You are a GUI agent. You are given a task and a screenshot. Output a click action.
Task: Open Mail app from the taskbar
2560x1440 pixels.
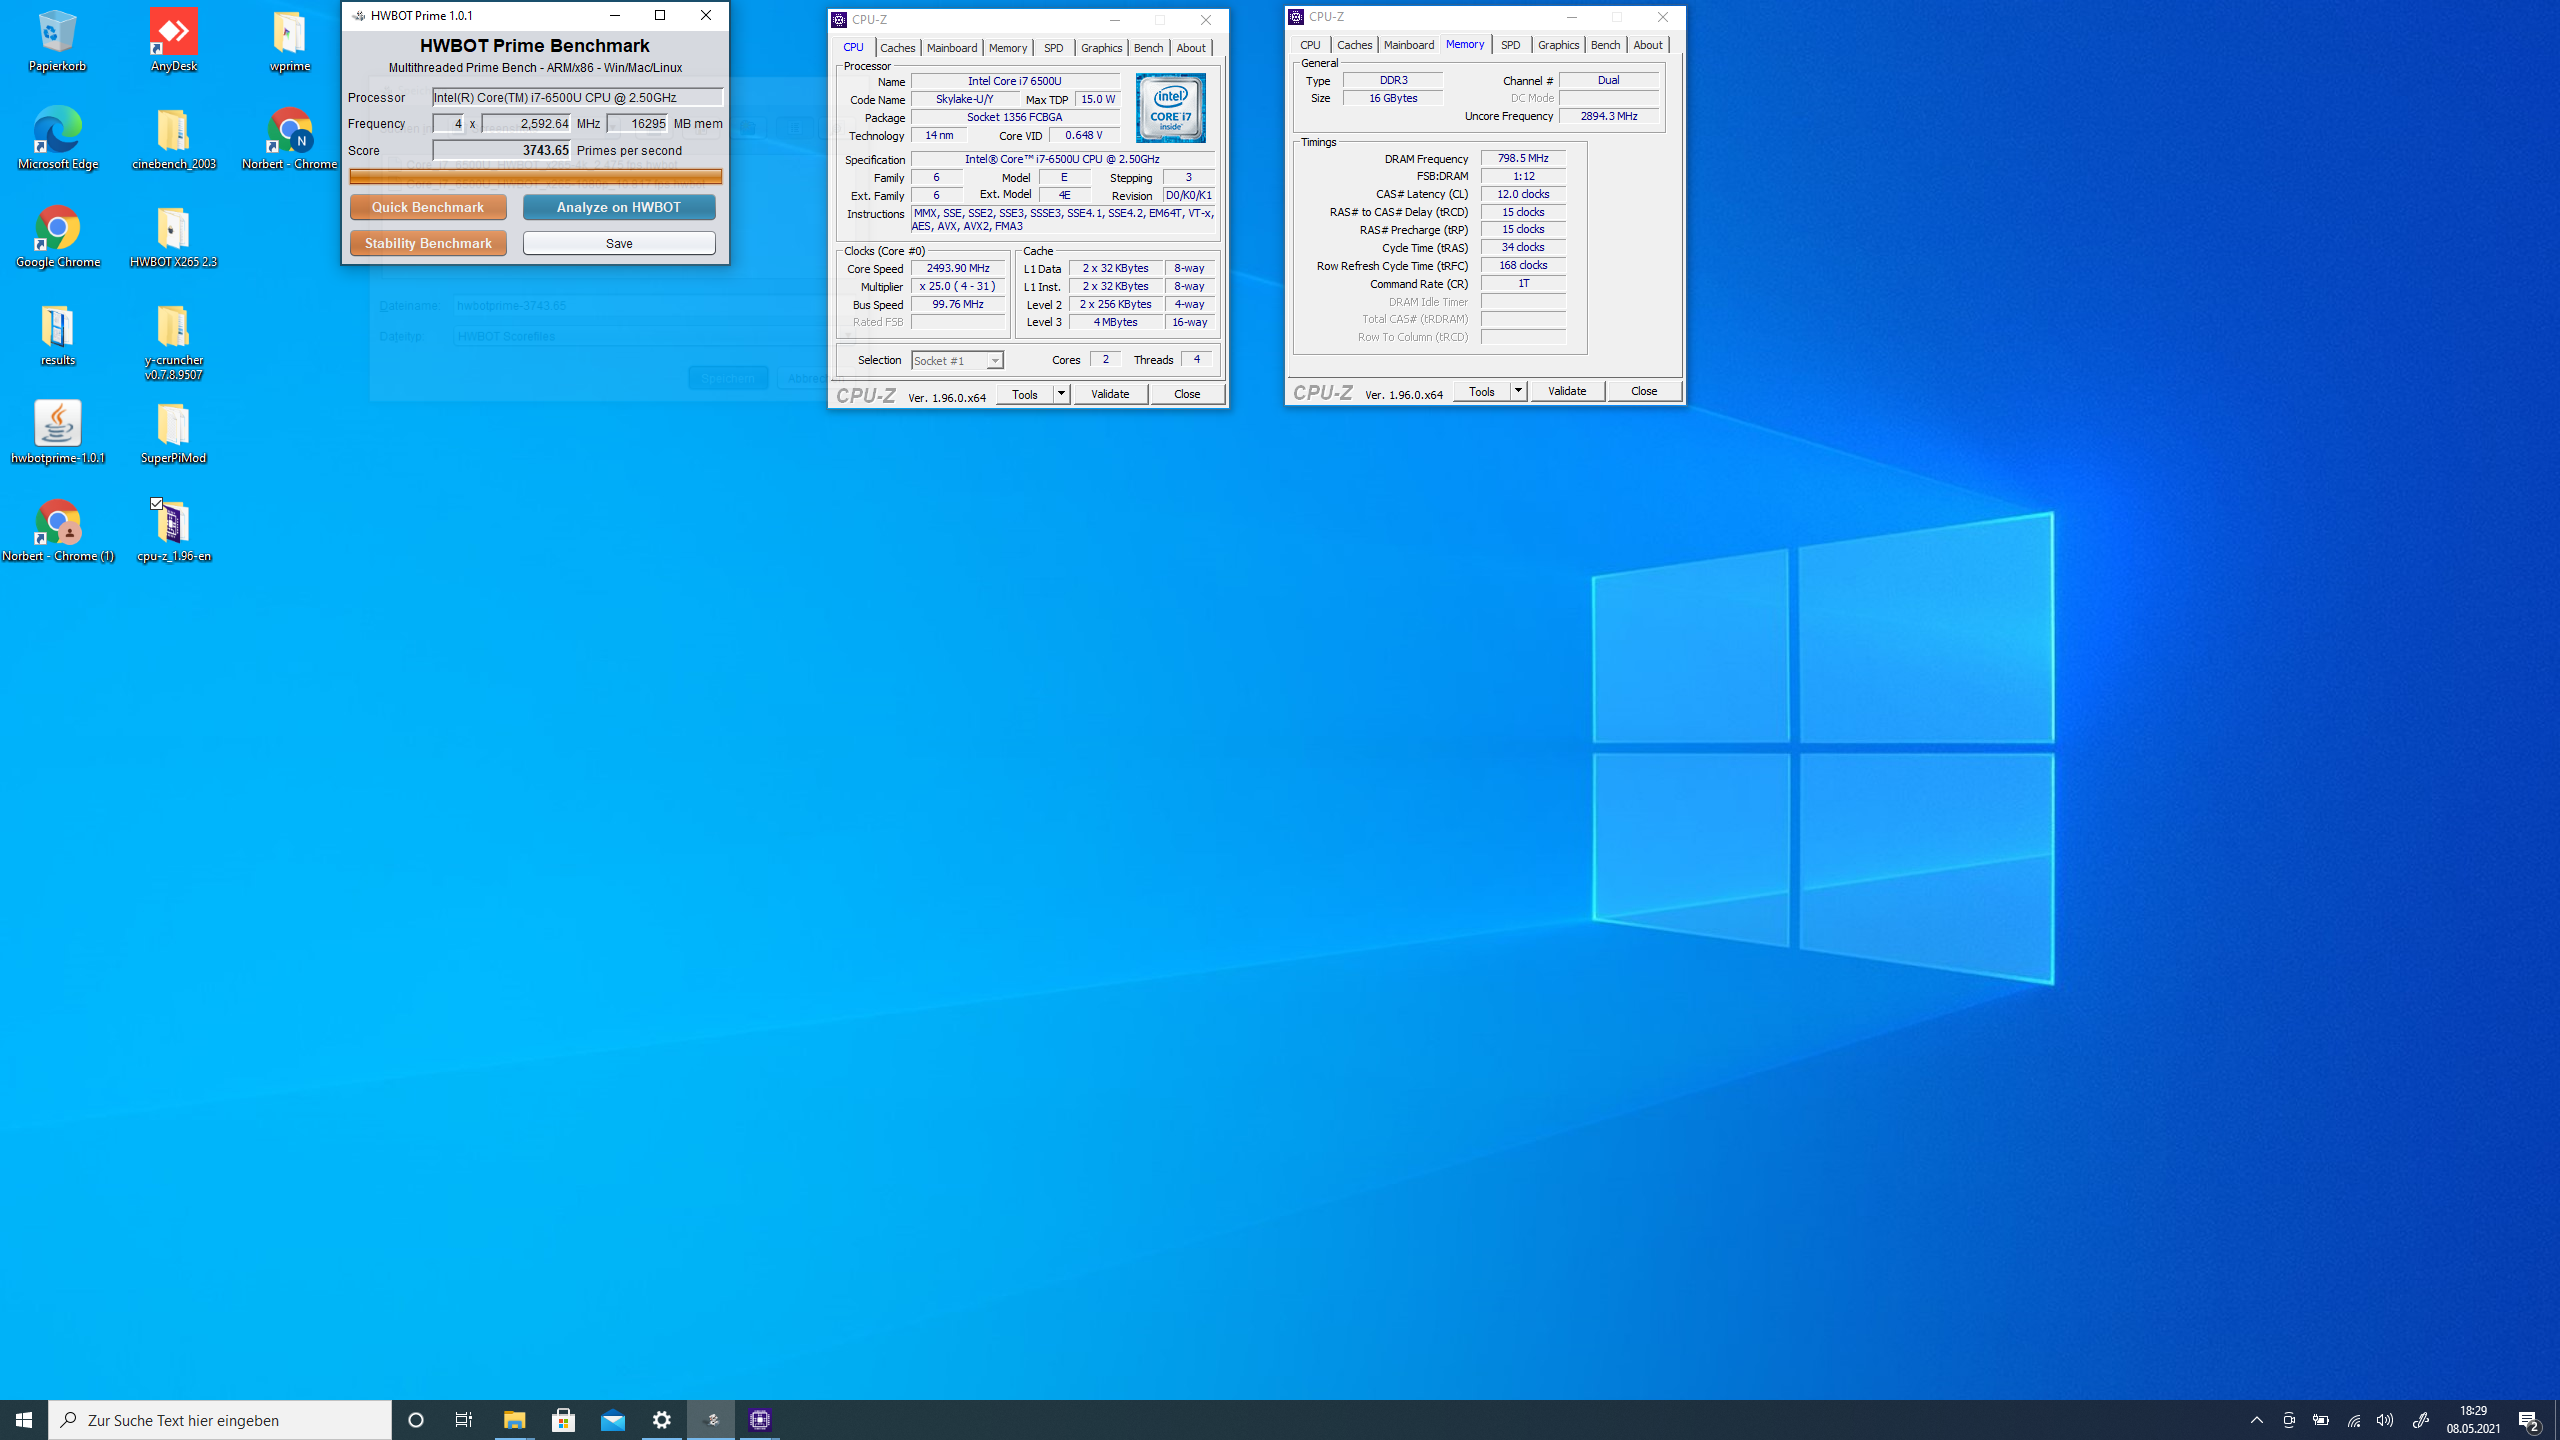coord(612,1420)
